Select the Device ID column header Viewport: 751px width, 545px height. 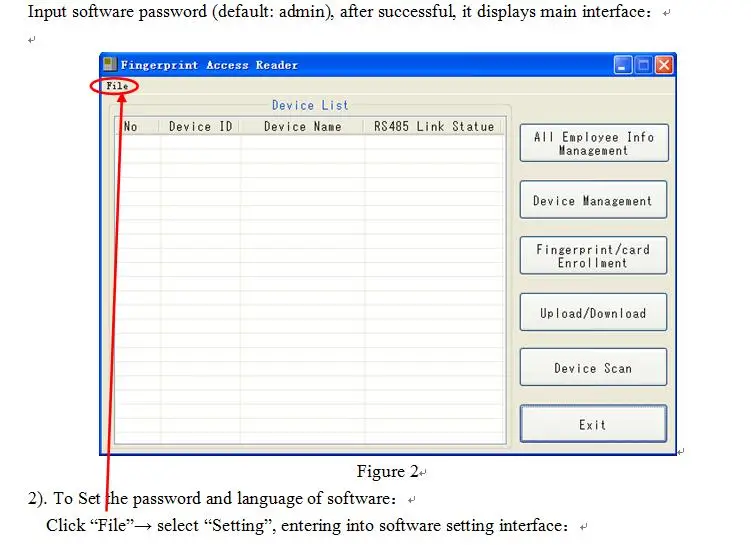200,127
